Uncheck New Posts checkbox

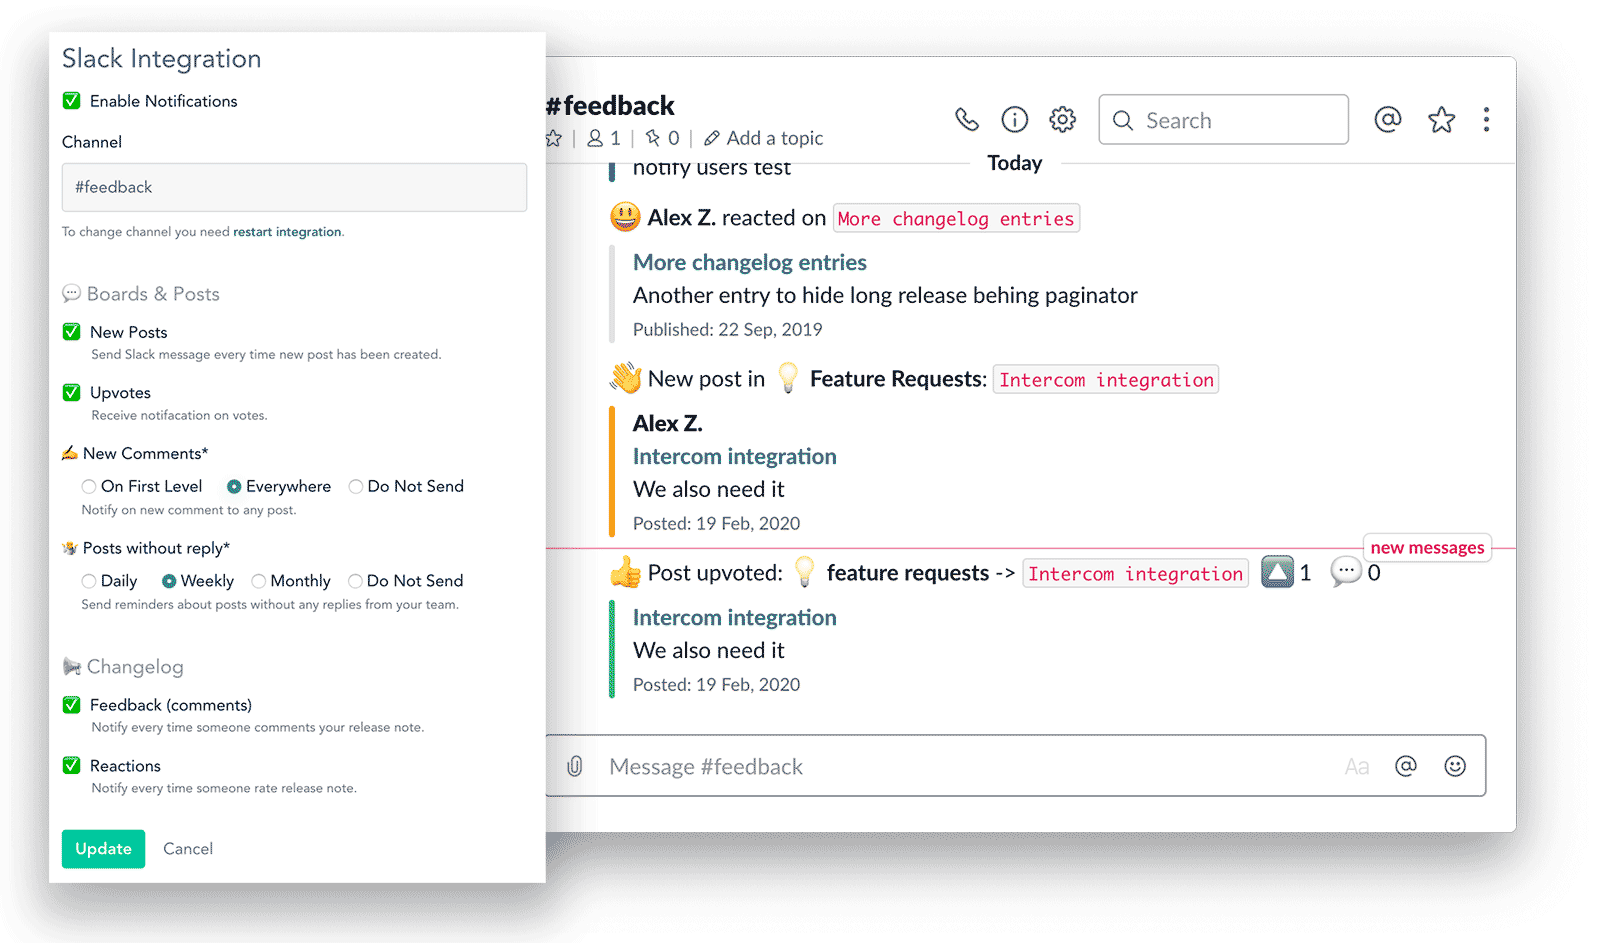(x=72, y=332)
